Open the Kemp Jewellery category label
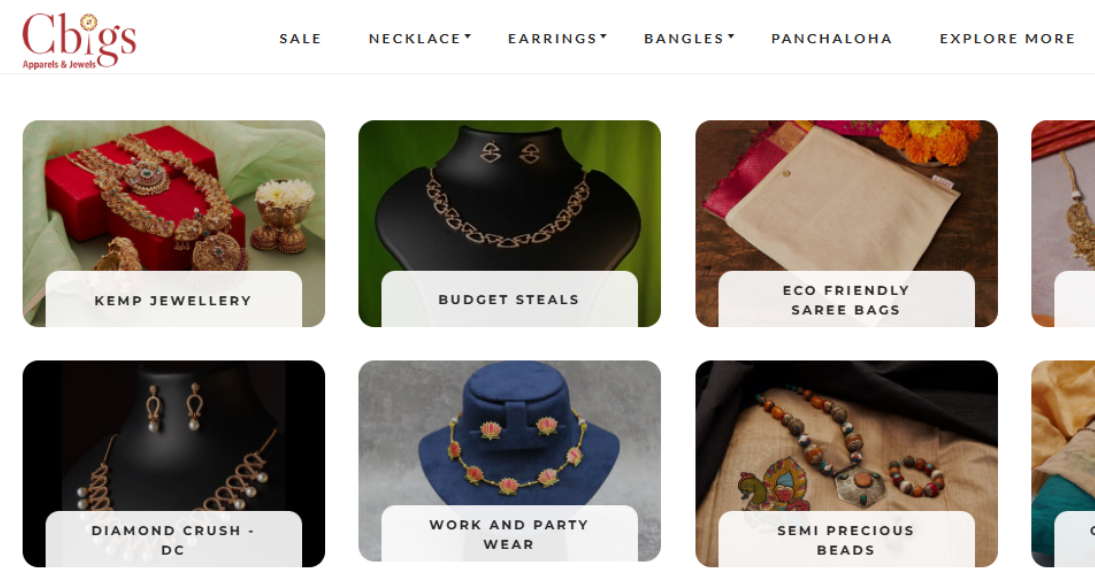 (x=173, y=300)
